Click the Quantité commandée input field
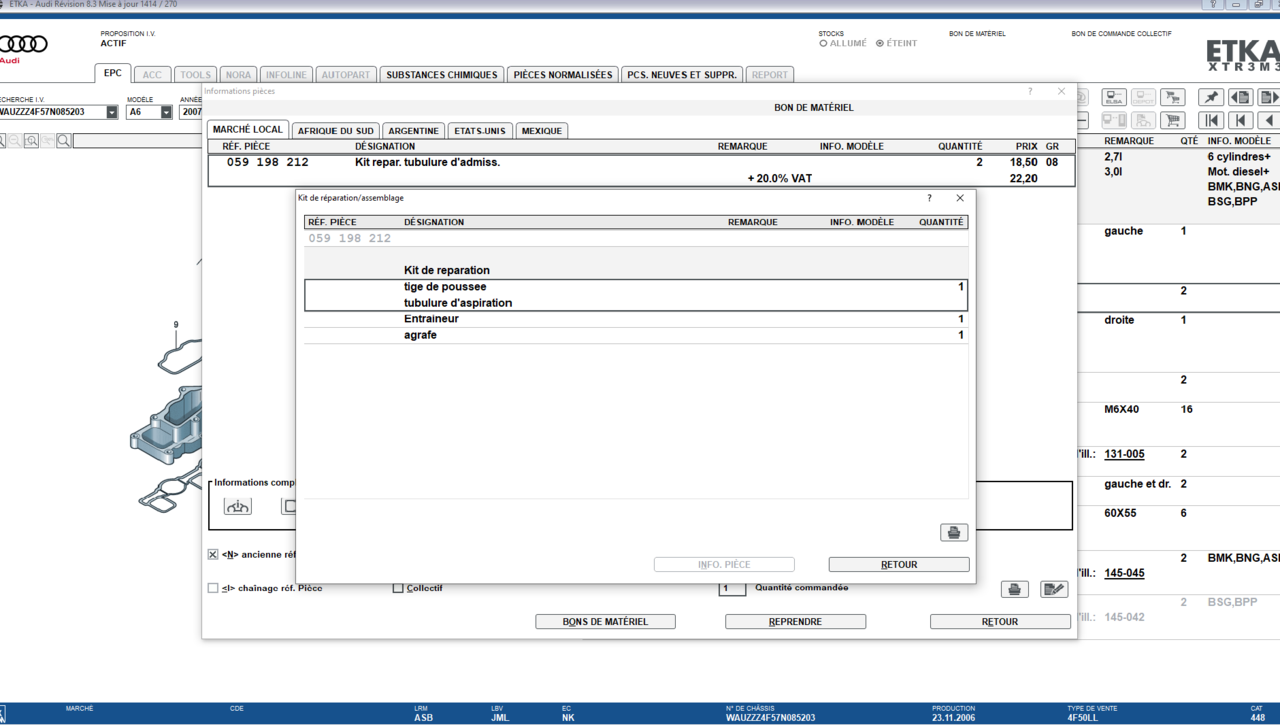1280x727 pixels. click(x=732, y=589)
